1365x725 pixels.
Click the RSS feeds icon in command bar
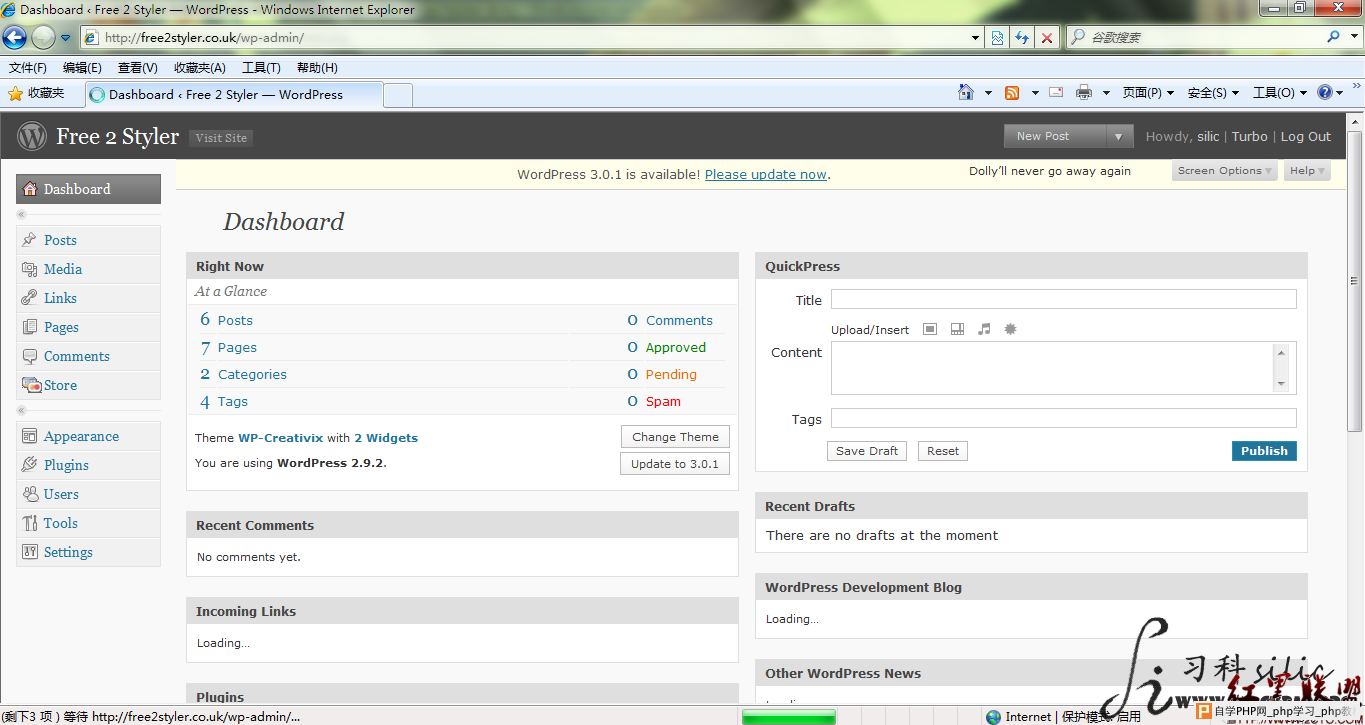point(1012,92)
